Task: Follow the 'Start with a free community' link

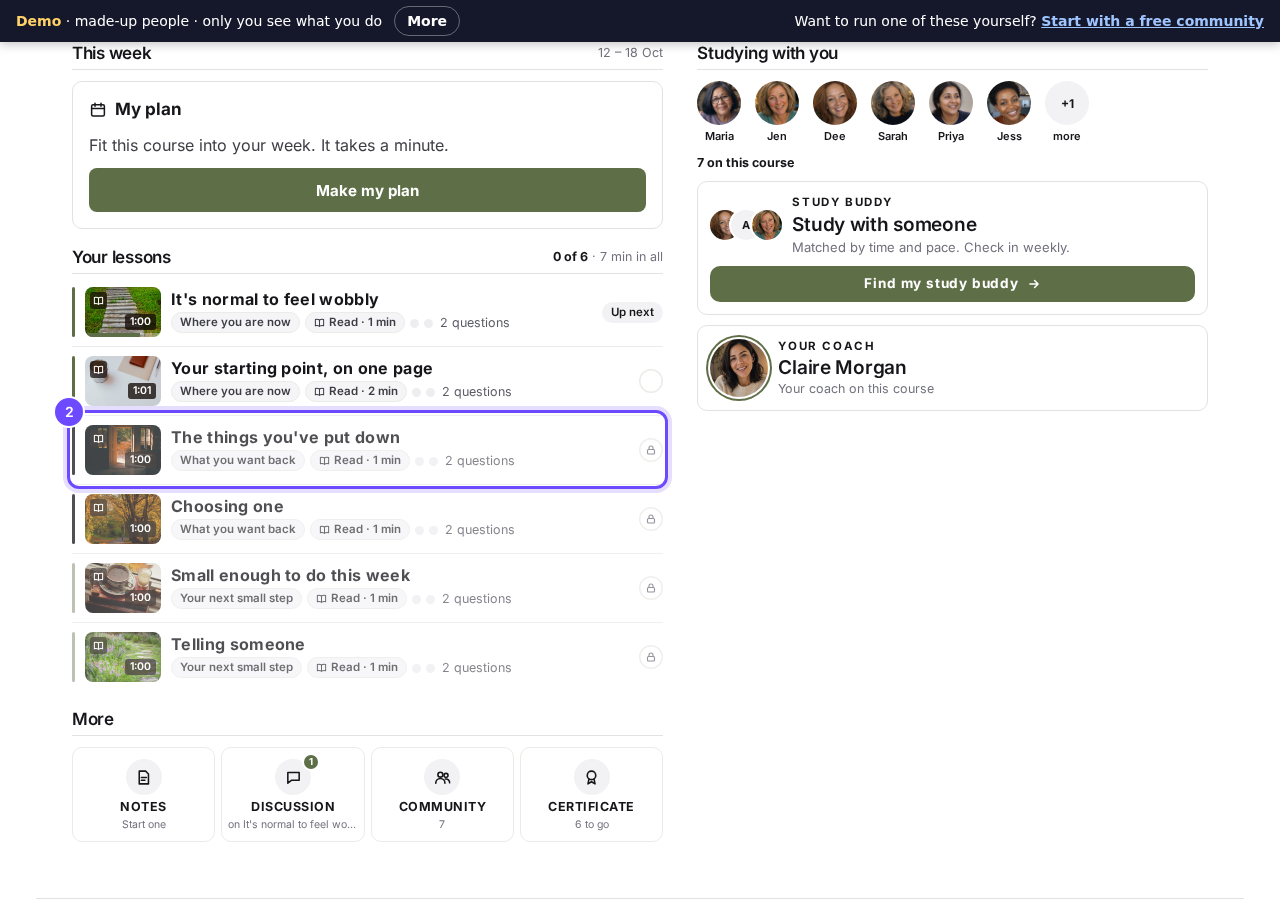Action: [1152, 21]
